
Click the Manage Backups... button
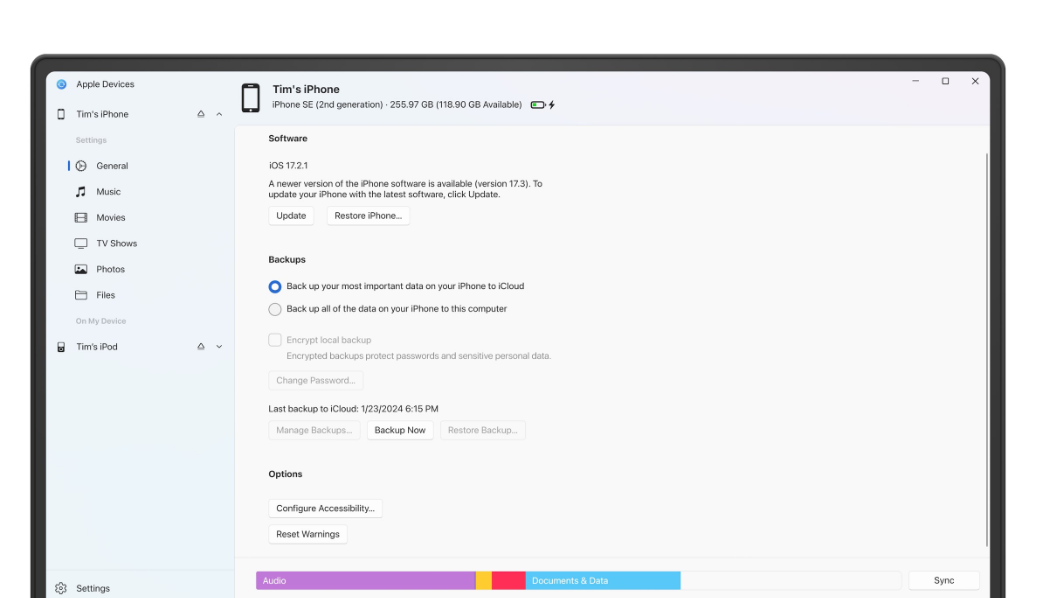(x=314, y=430)
